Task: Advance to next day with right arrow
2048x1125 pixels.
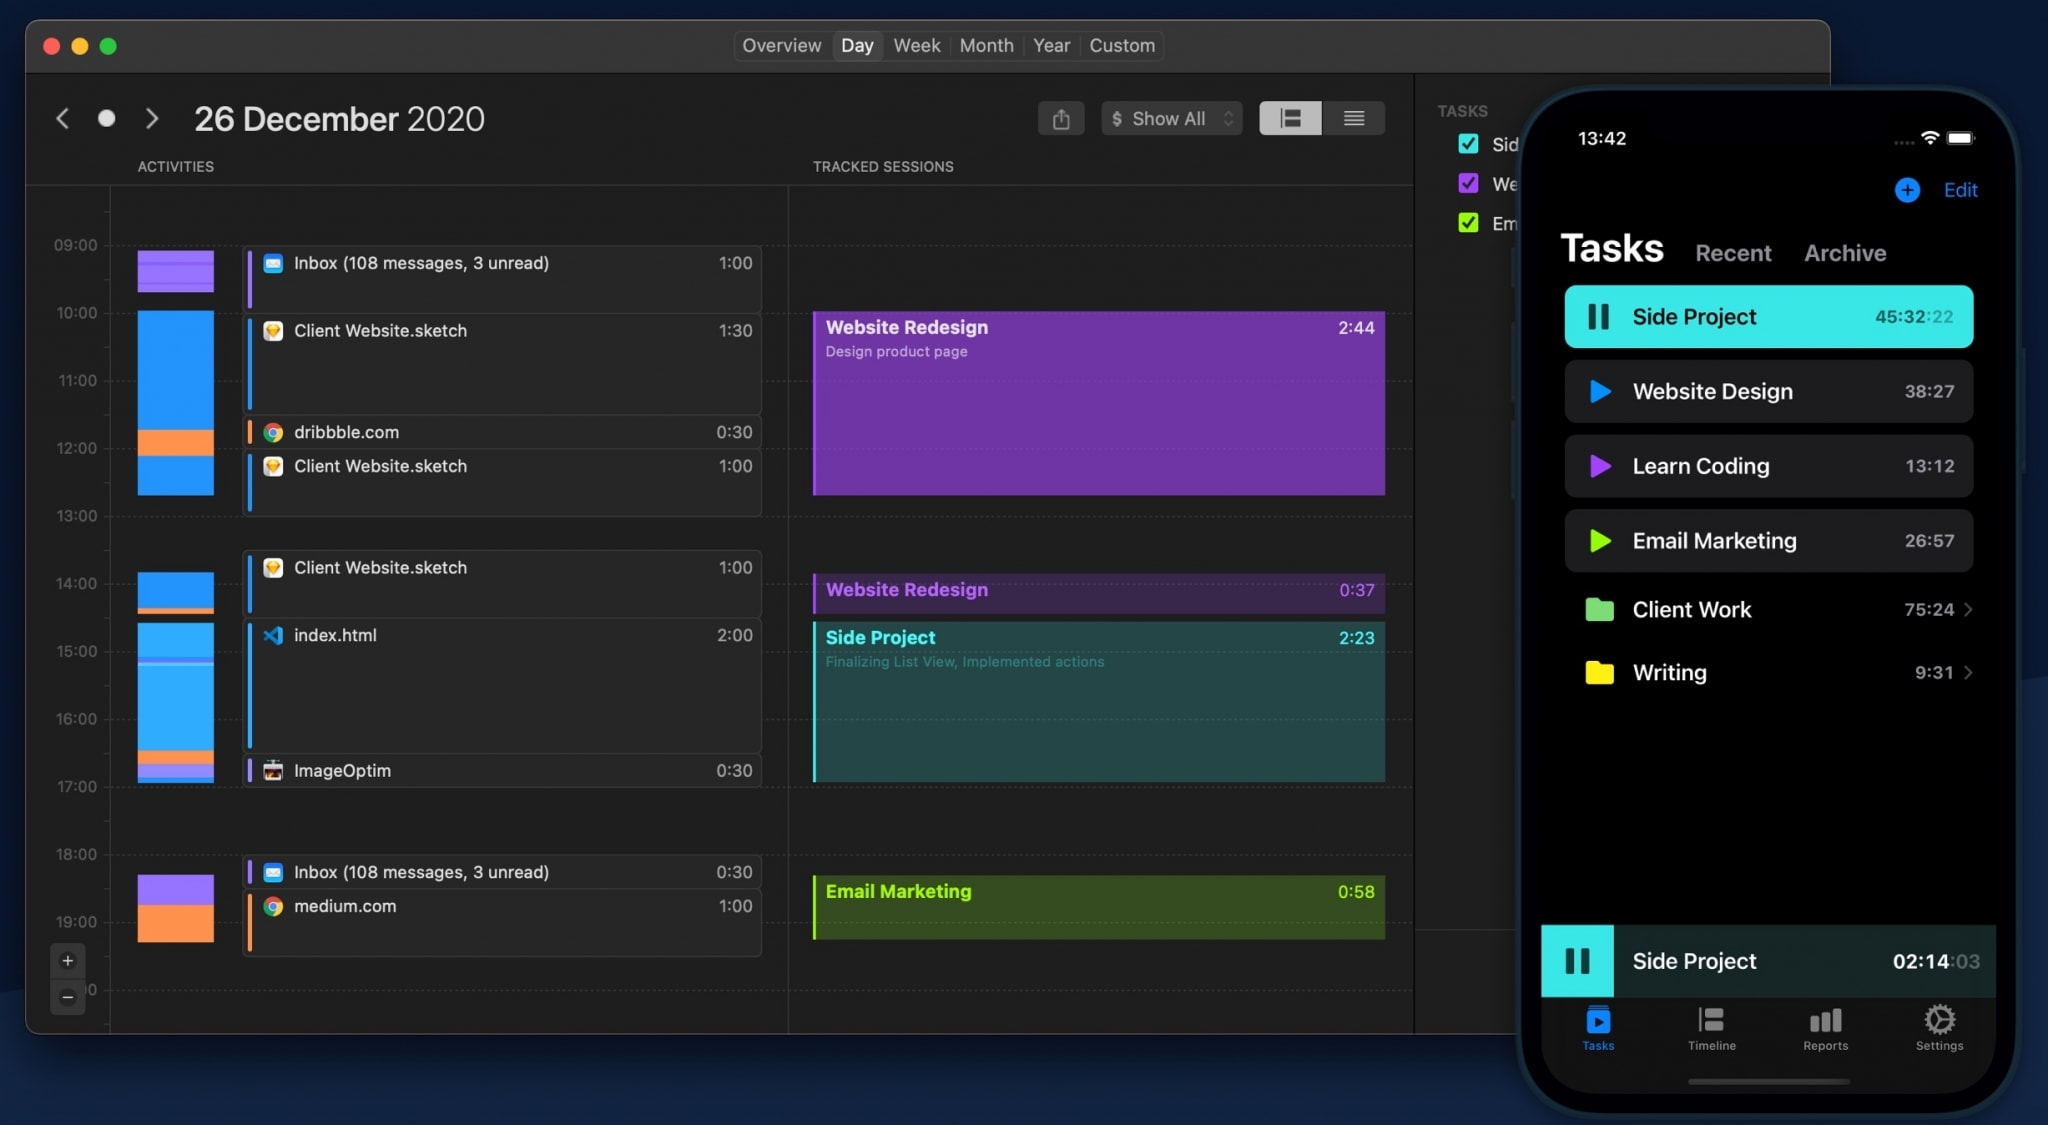Action: click(x=152, y=119)
